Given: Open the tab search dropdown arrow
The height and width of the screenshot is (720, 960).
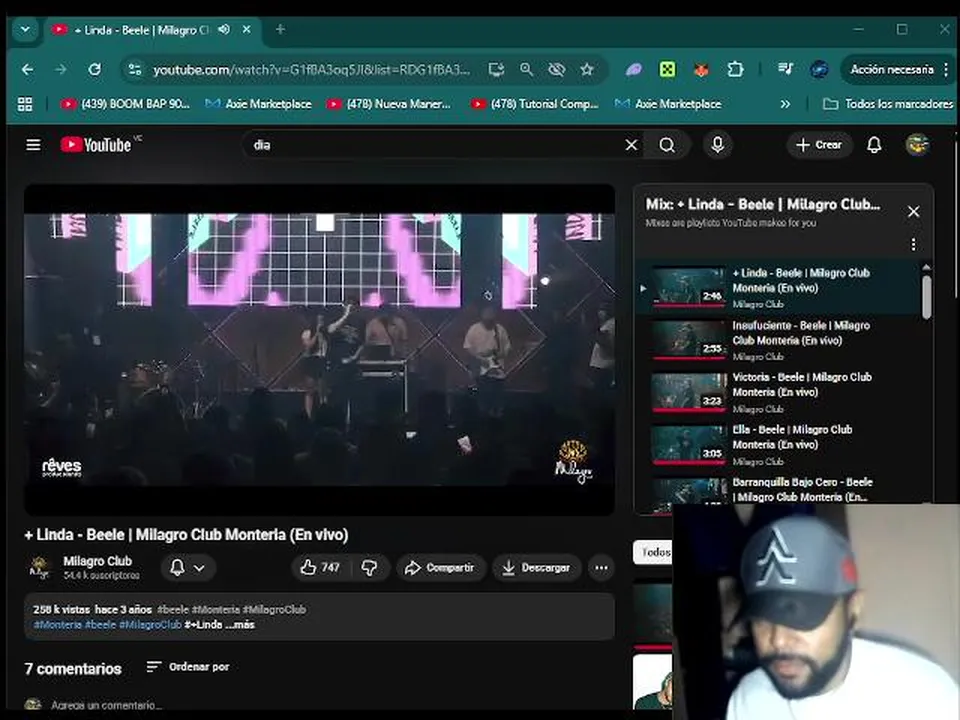Looking at the screenshot, I should [x=25, y=29].
